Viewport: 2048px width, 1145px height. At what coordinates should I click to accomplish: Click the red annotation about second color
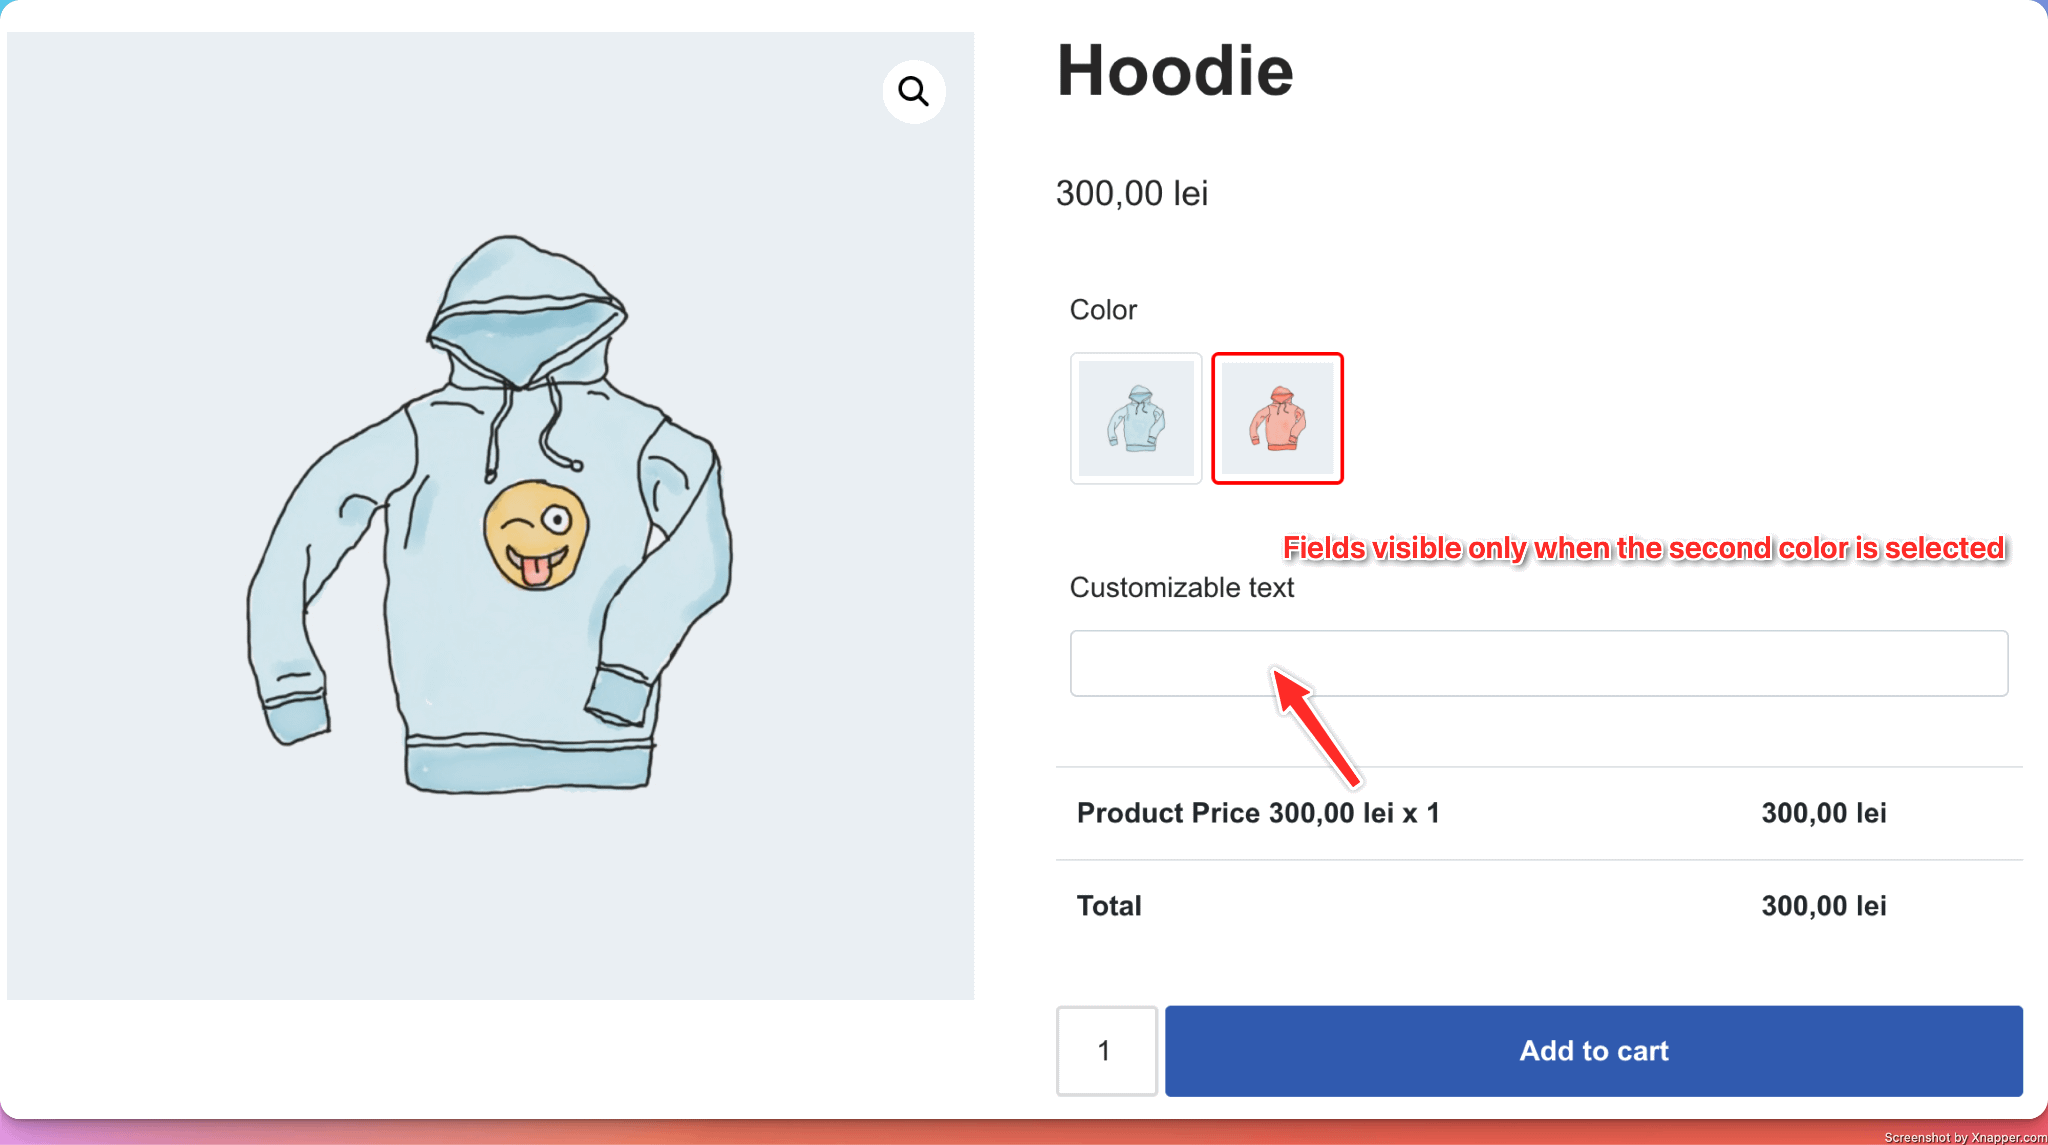pyautogui.click(x=1643, y=548)
